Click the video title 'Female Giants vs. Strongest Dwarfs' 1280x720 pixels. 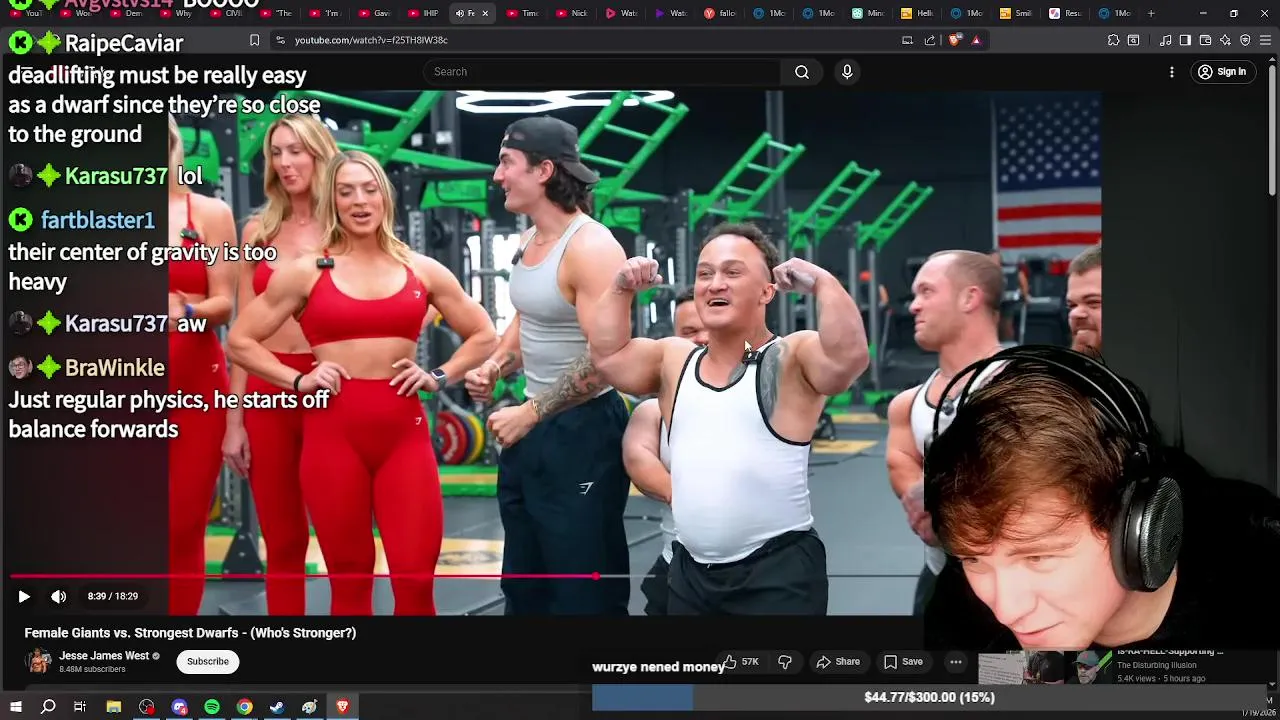click(x=190, y=633)
